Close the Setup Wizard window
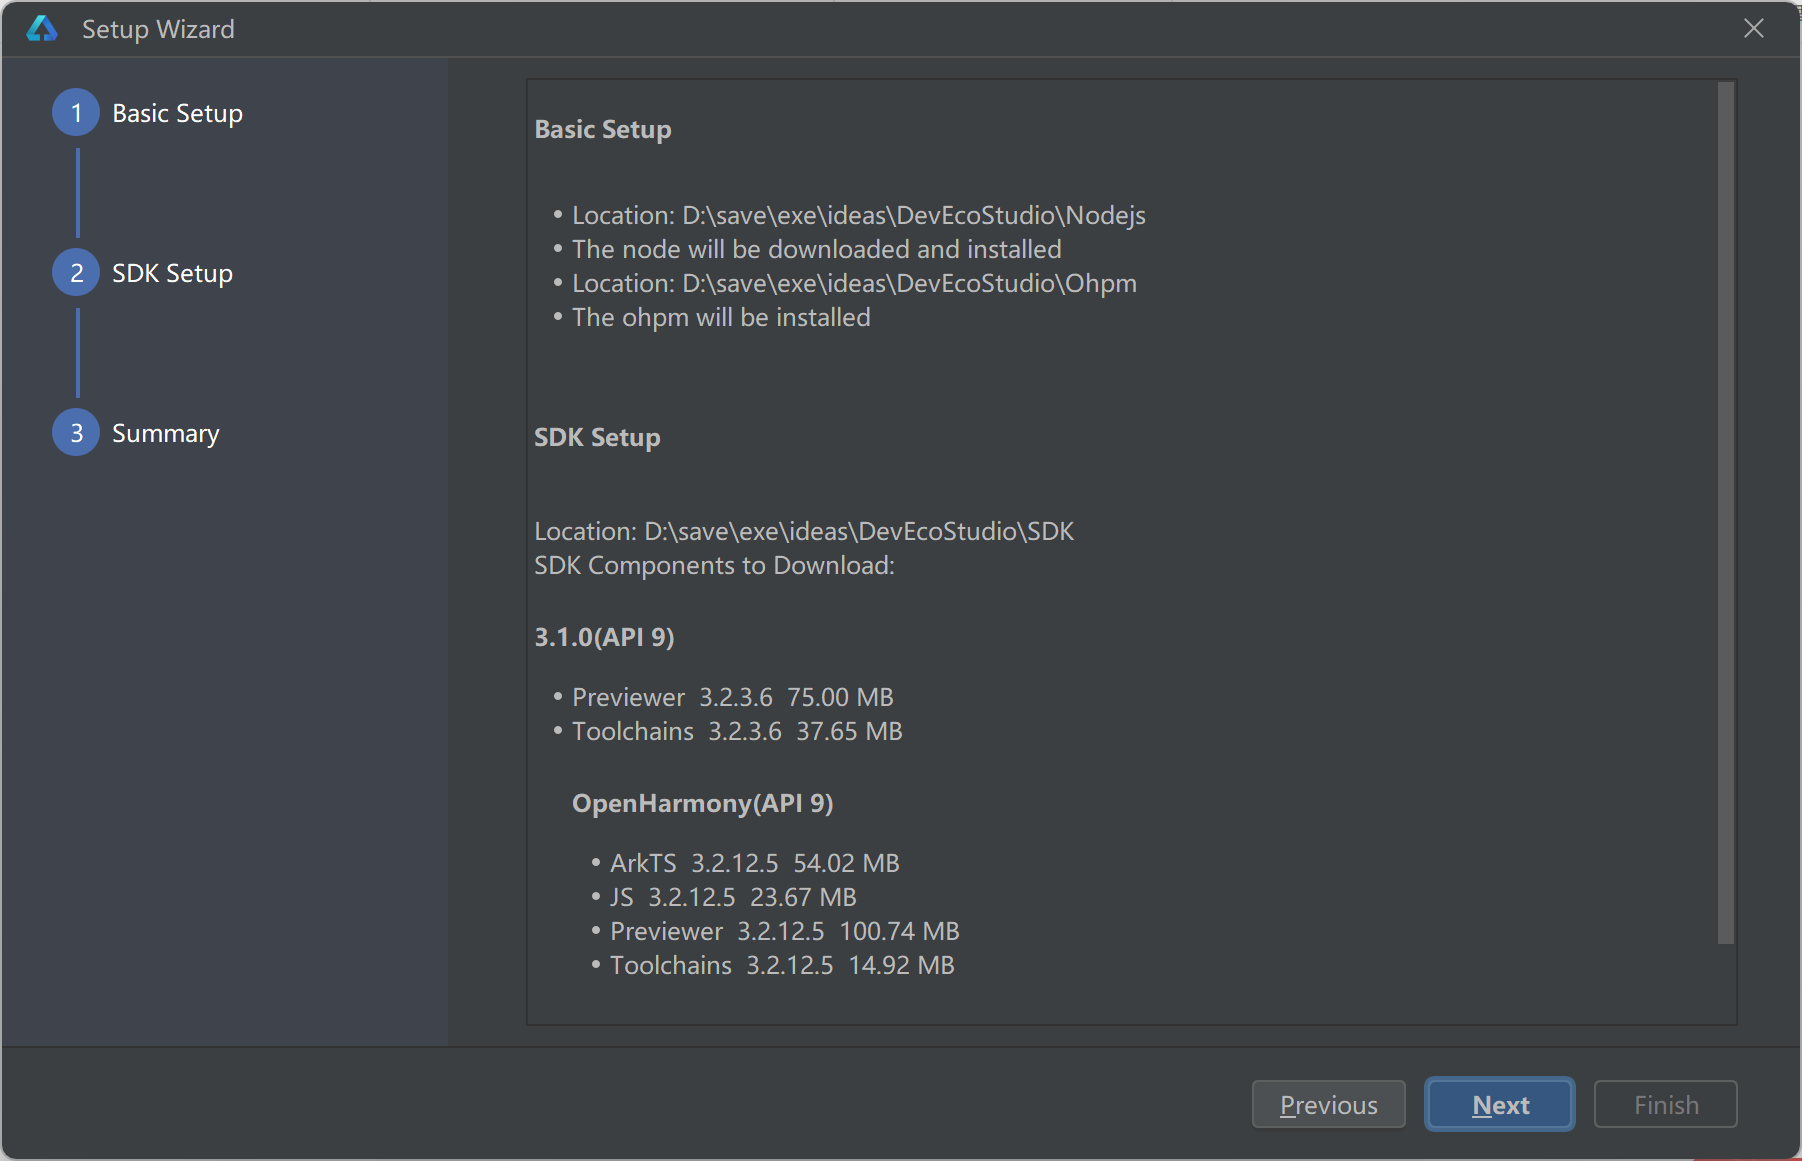 (1754, 29)
